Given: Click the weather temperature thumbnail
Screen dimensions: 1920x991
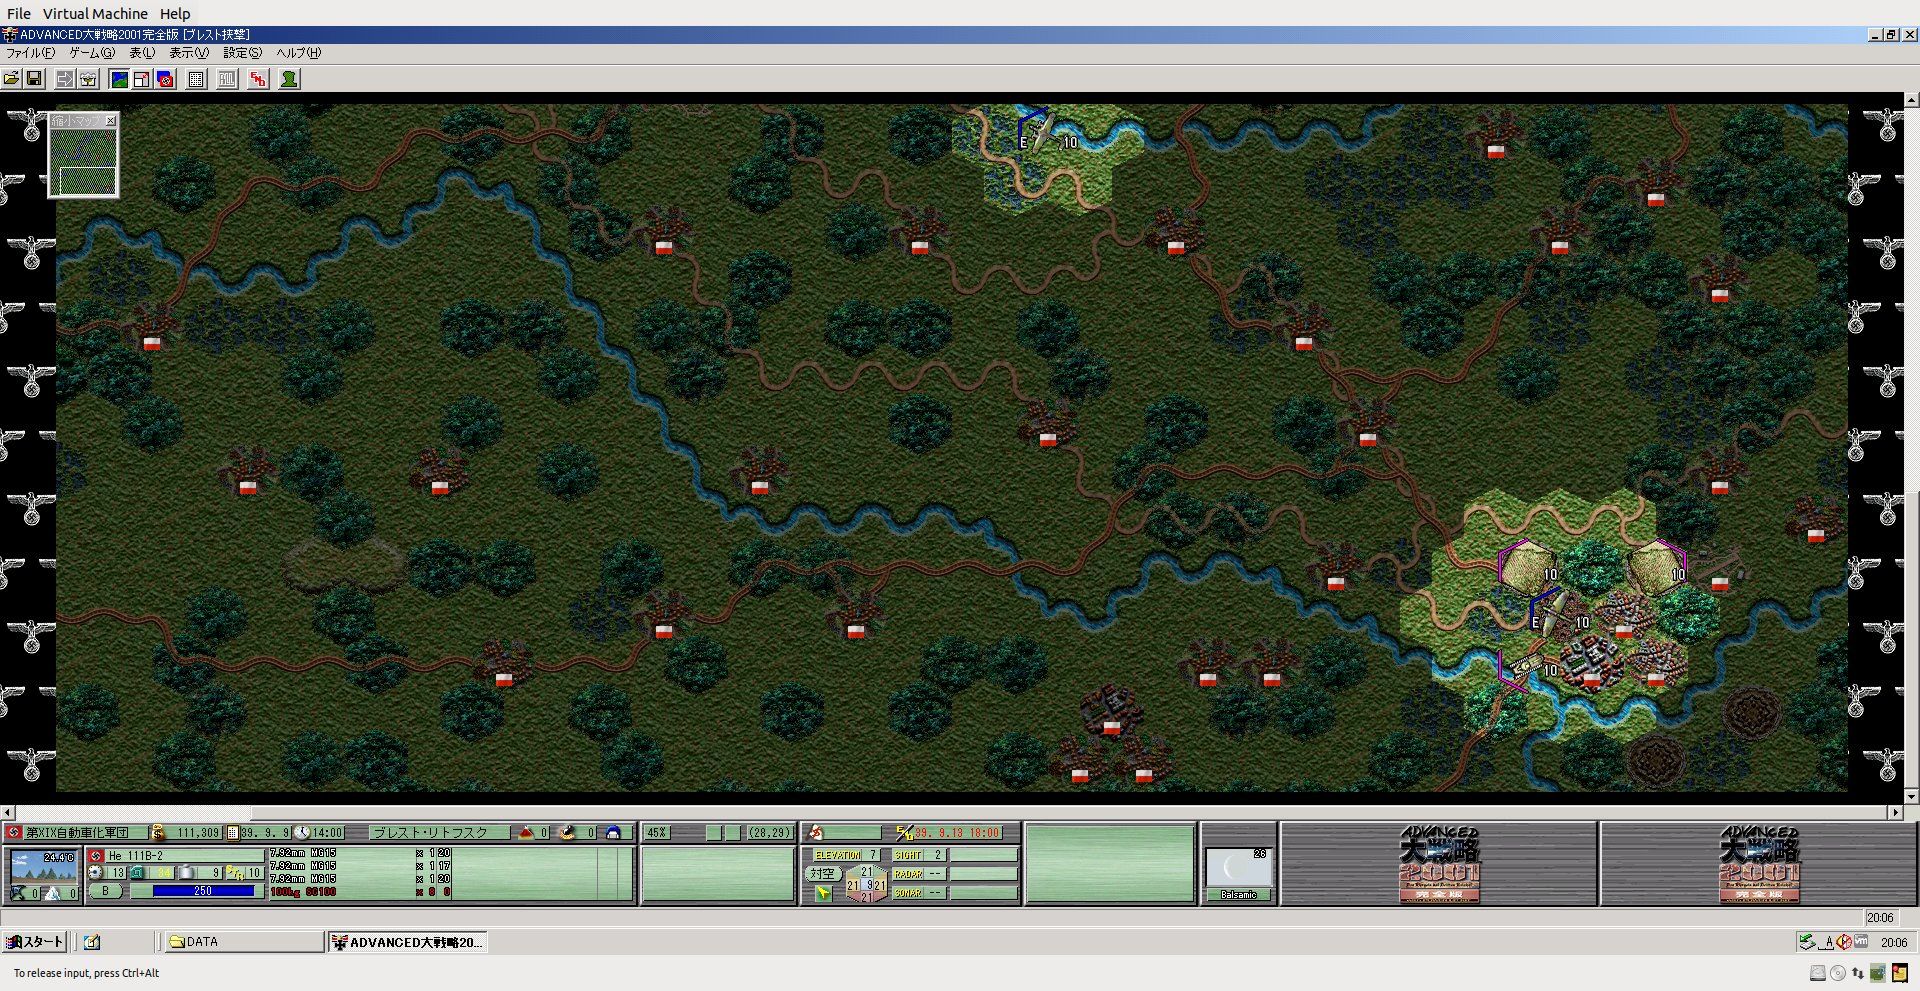Looking at the screenshot, I should [x=42, y=867].
